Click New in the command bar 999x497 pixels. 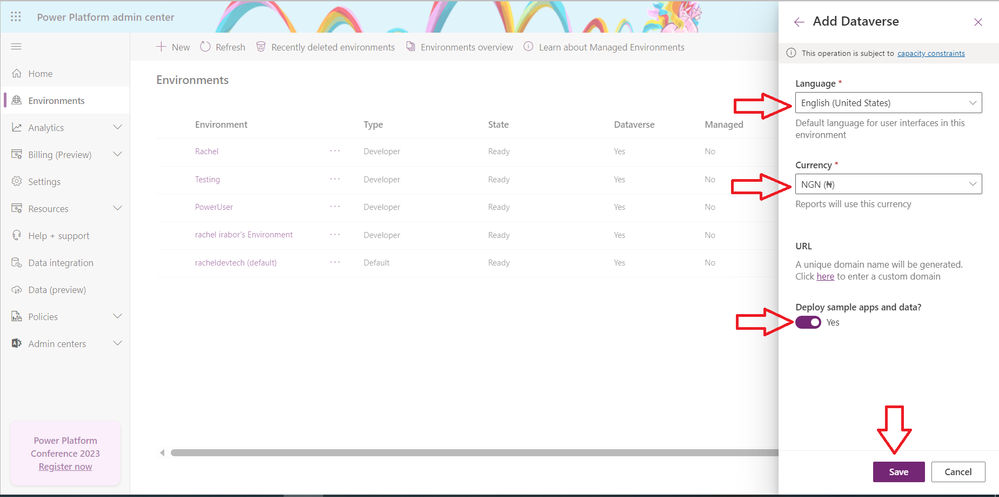coord(173,47)
